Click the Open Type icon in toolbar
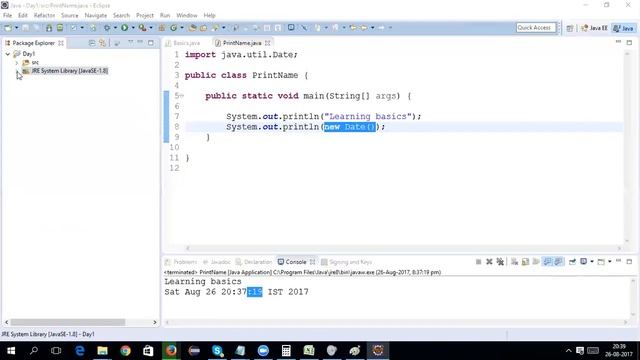640x360 pixels. point(192,28)
